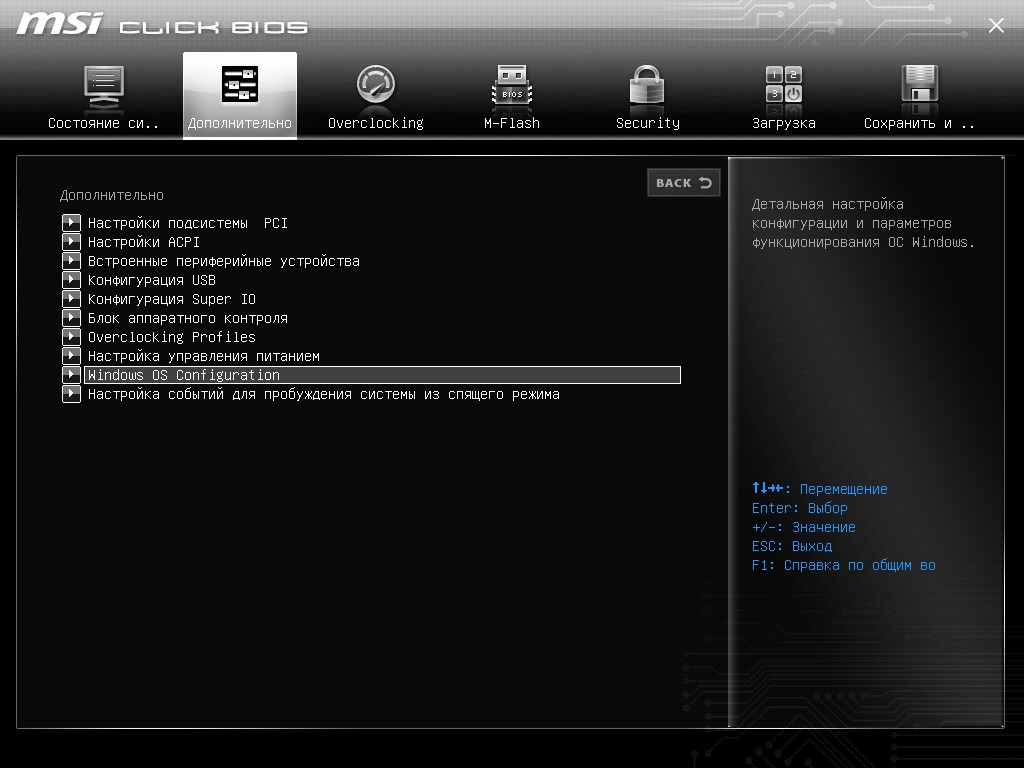Switch to the Overclocking tab label

pos(376,123)
